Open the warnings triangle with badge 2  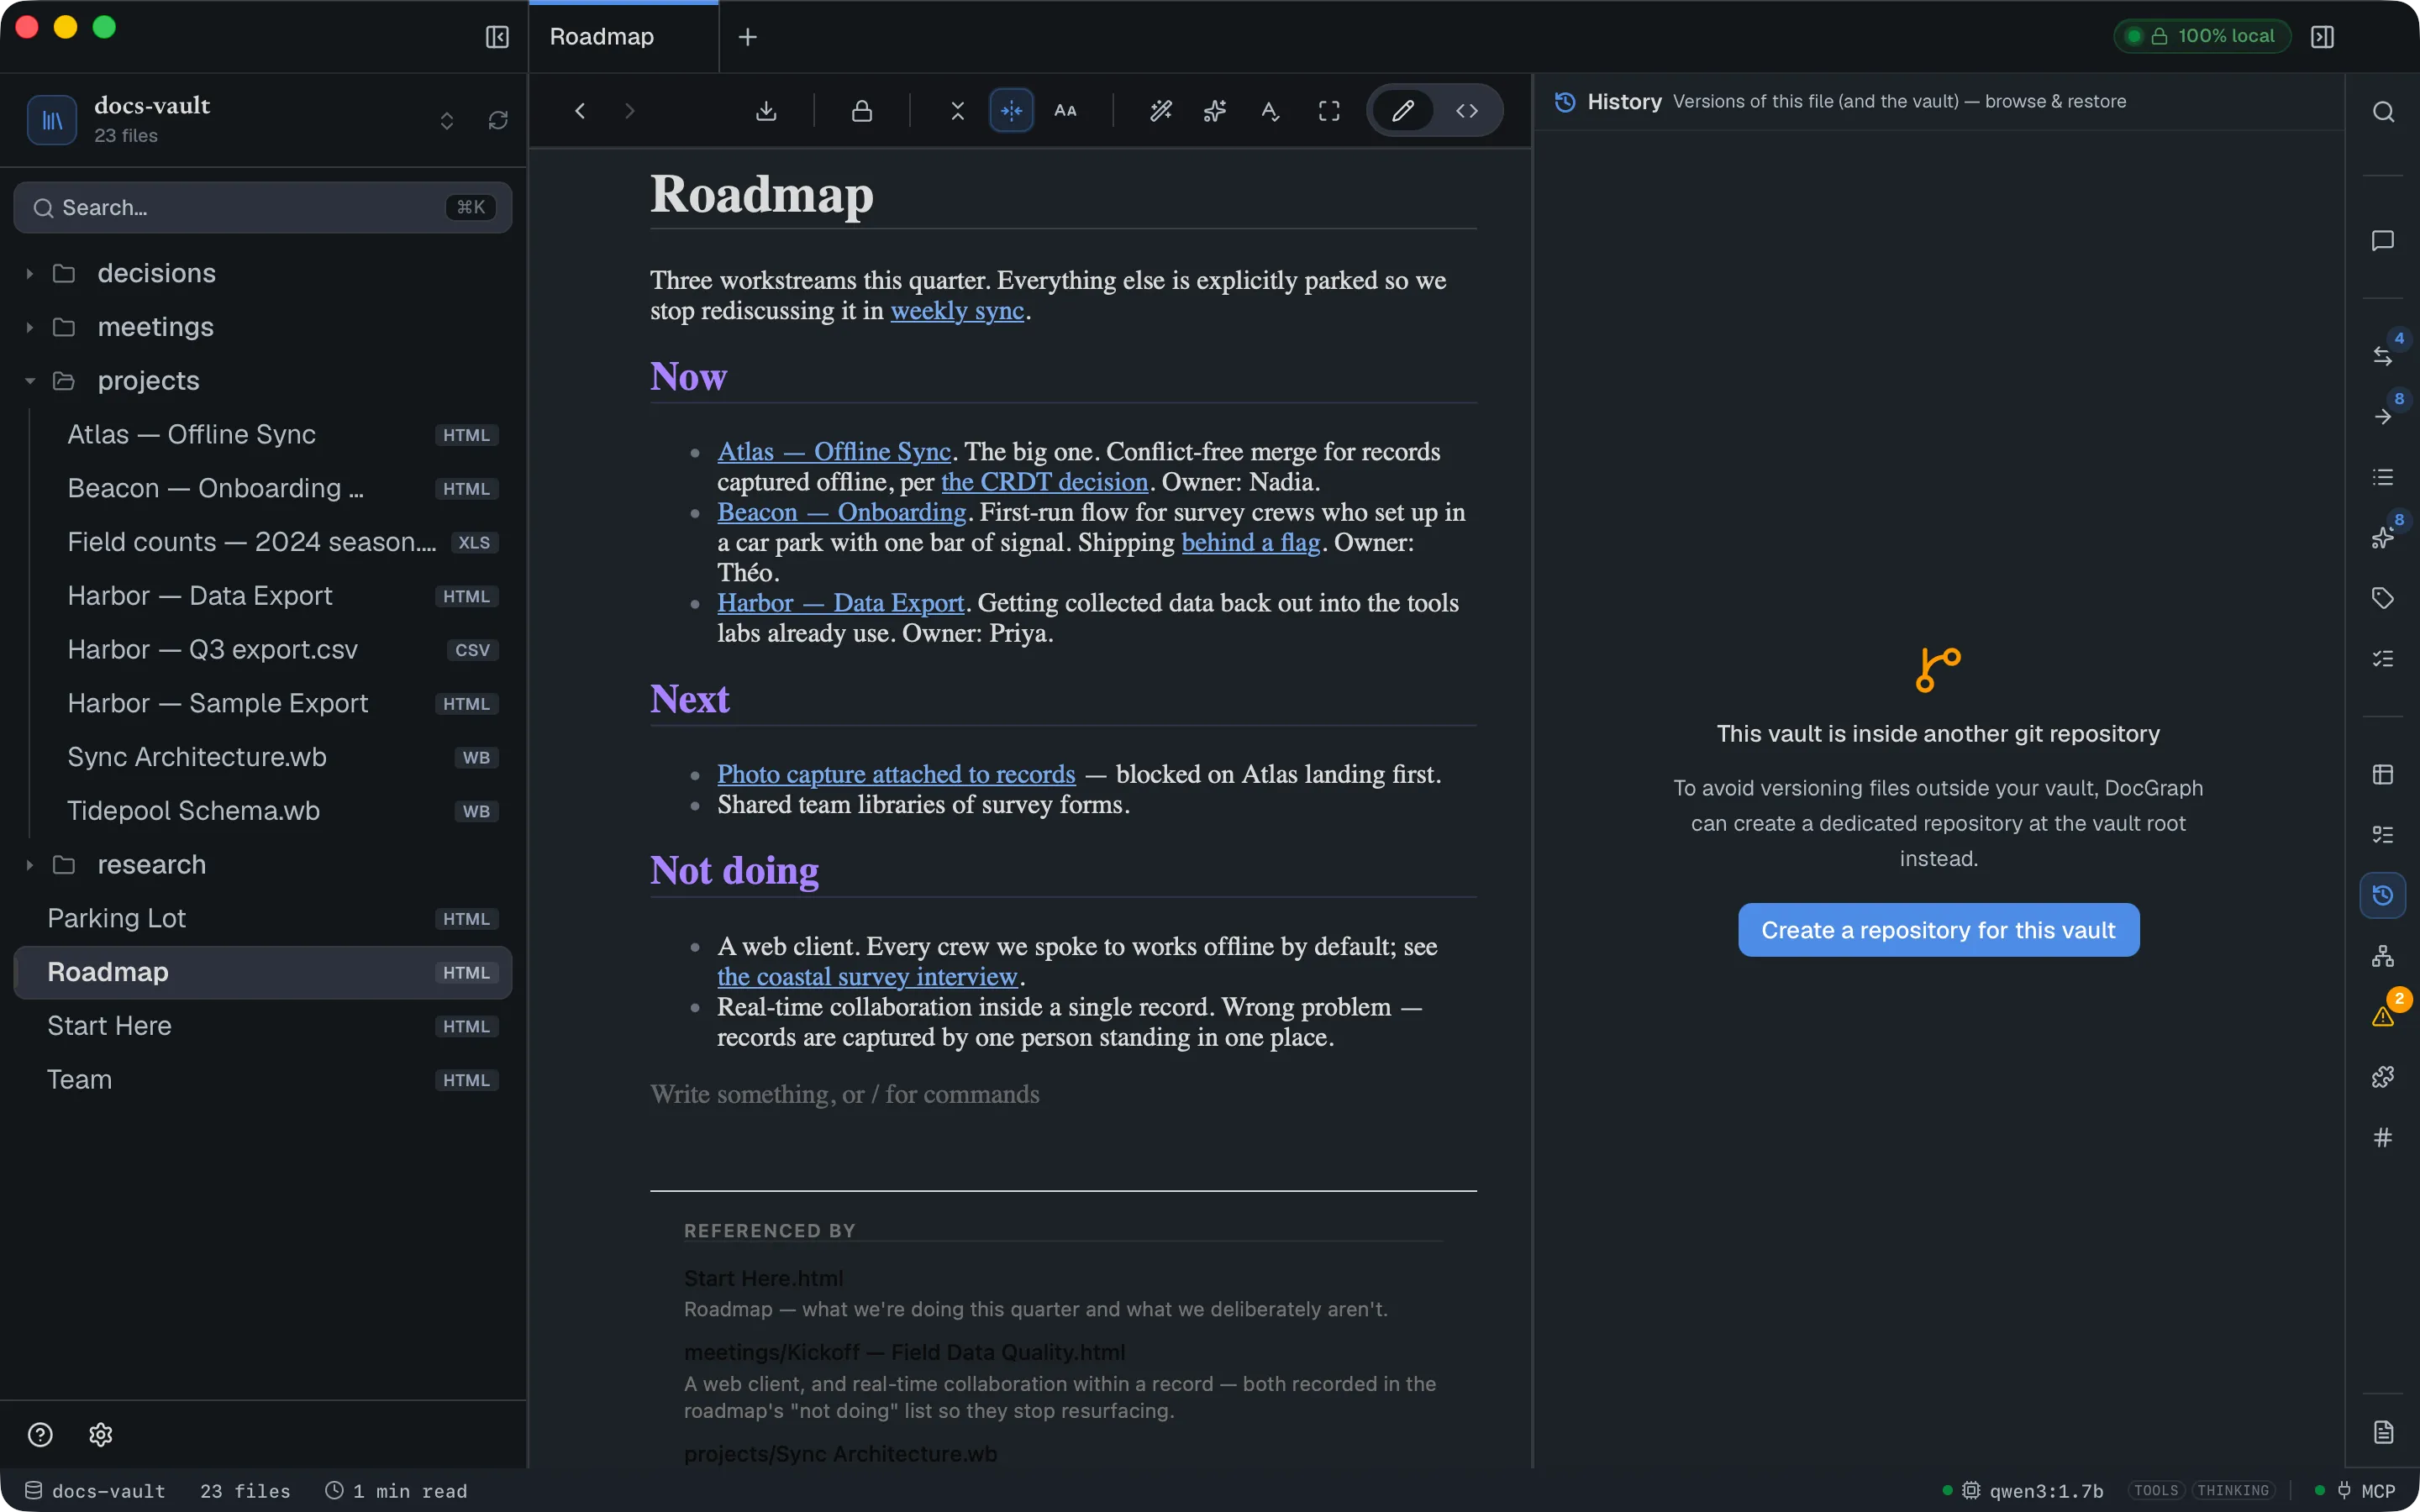(x=2383, y=1016)
